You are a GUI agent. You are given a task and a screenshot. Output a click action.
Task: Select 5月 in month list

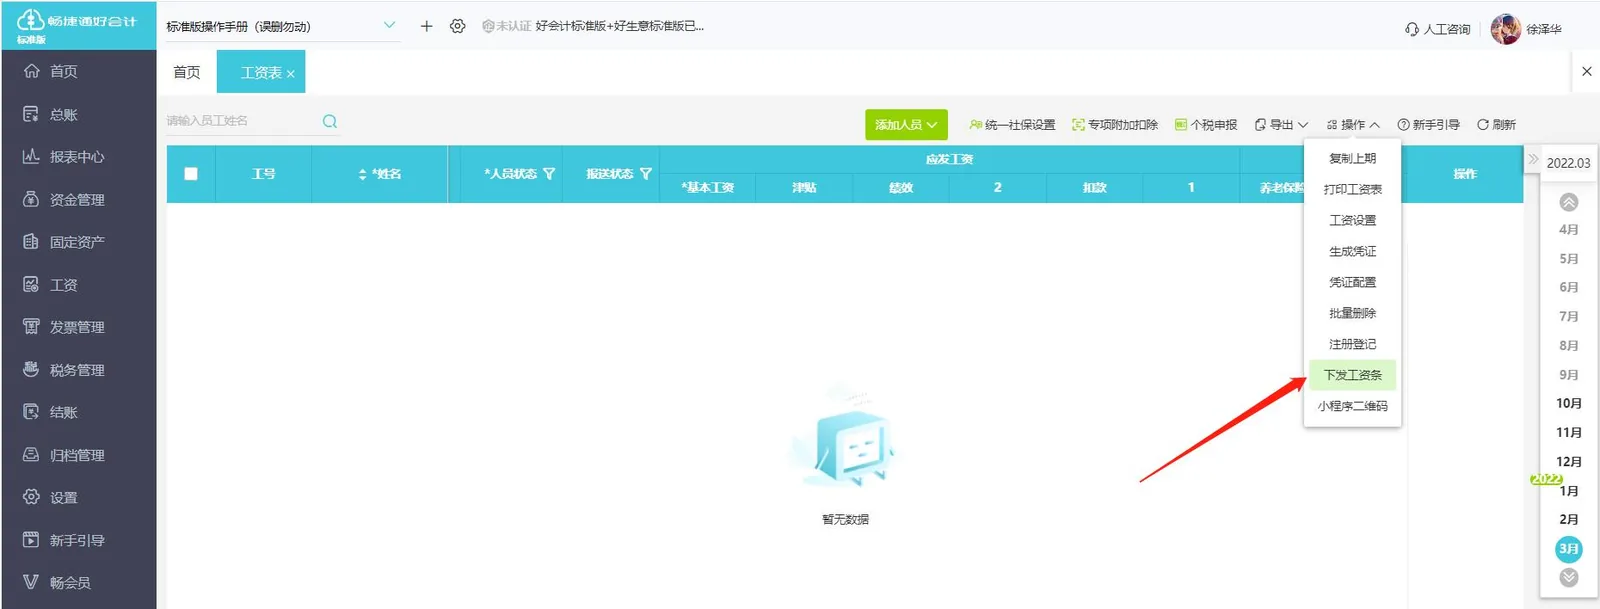[x=1568, y=258]
